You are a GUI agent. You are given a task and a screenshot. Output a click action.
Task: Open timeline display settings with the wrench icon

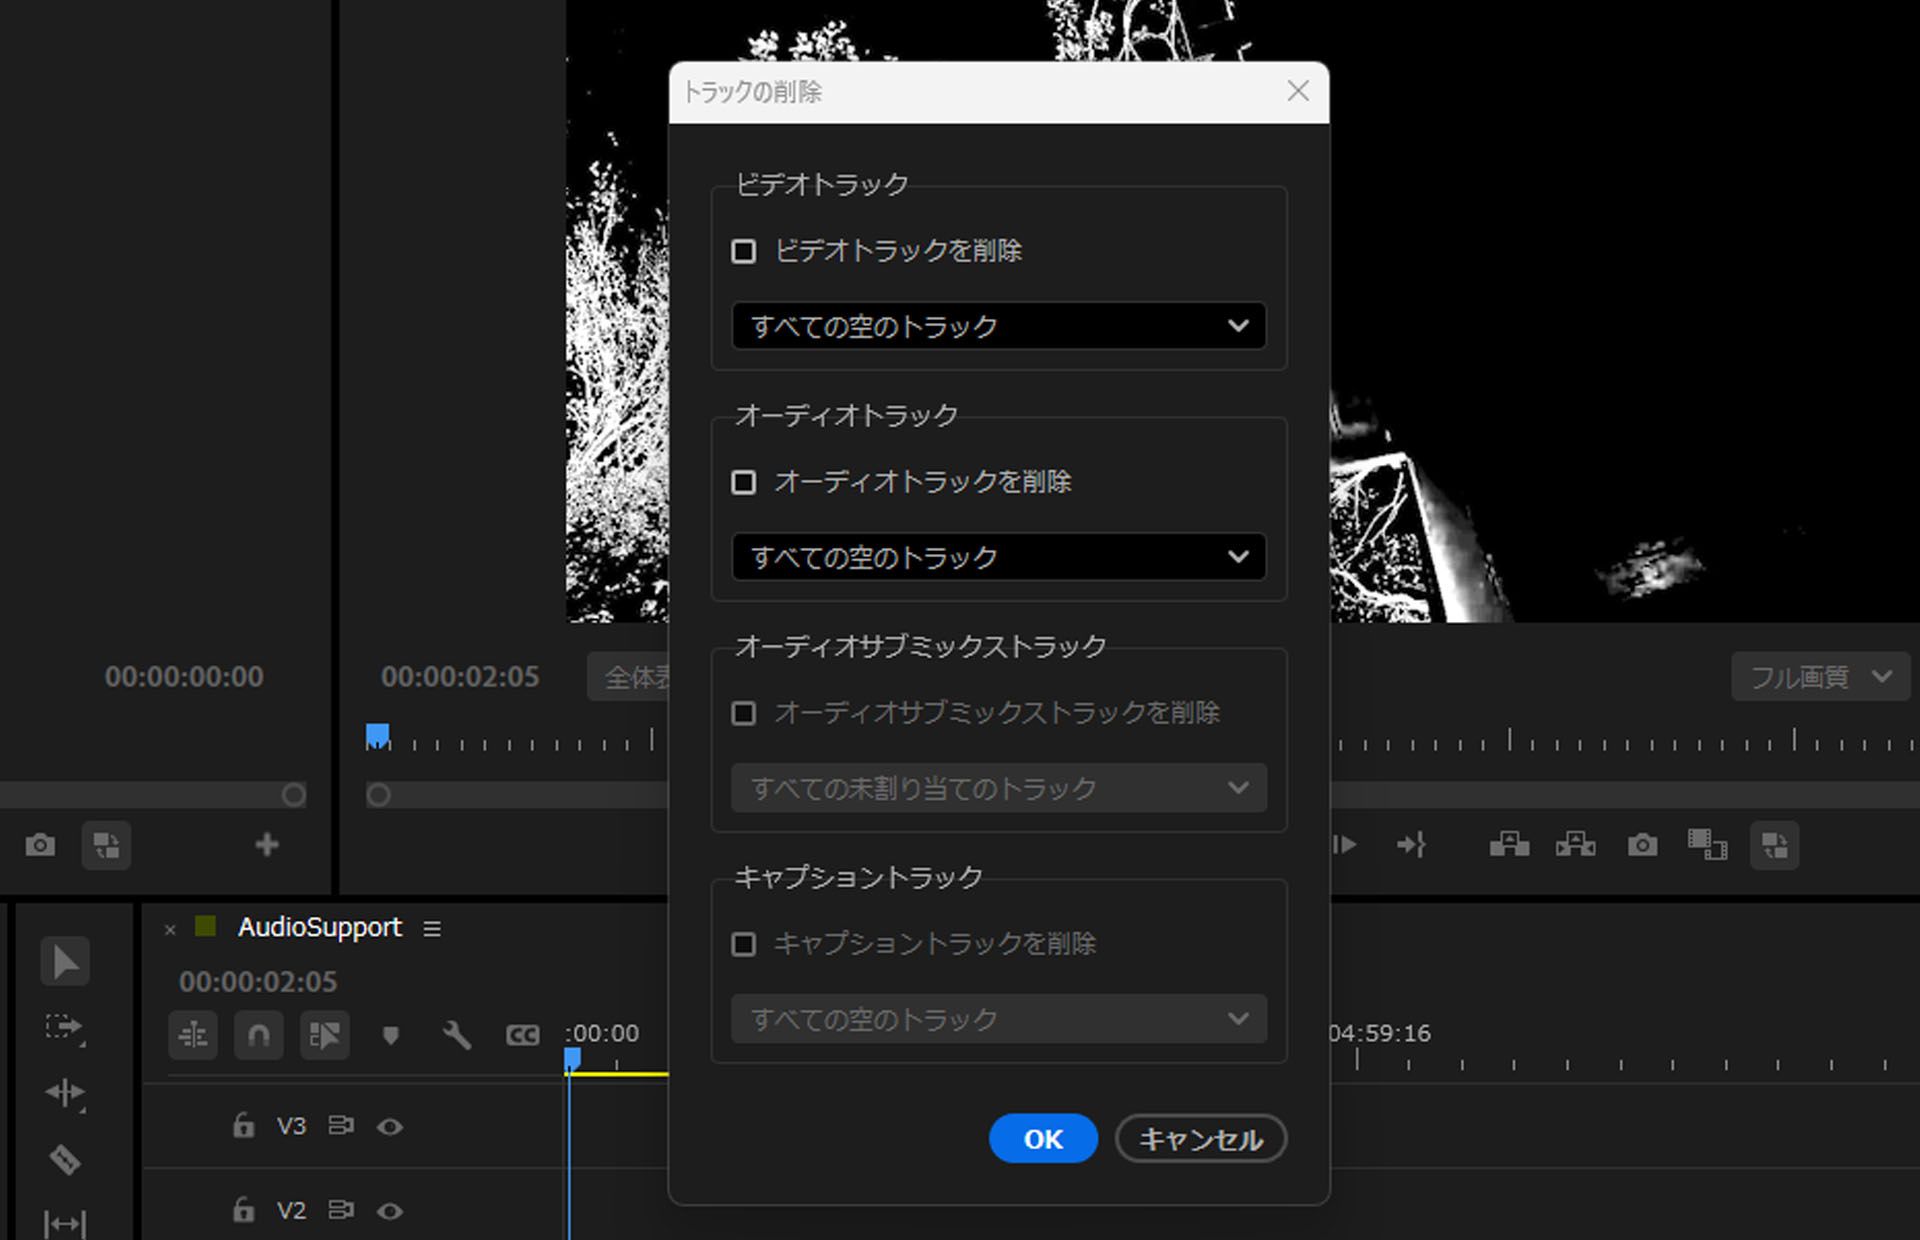pos(457,1035)
